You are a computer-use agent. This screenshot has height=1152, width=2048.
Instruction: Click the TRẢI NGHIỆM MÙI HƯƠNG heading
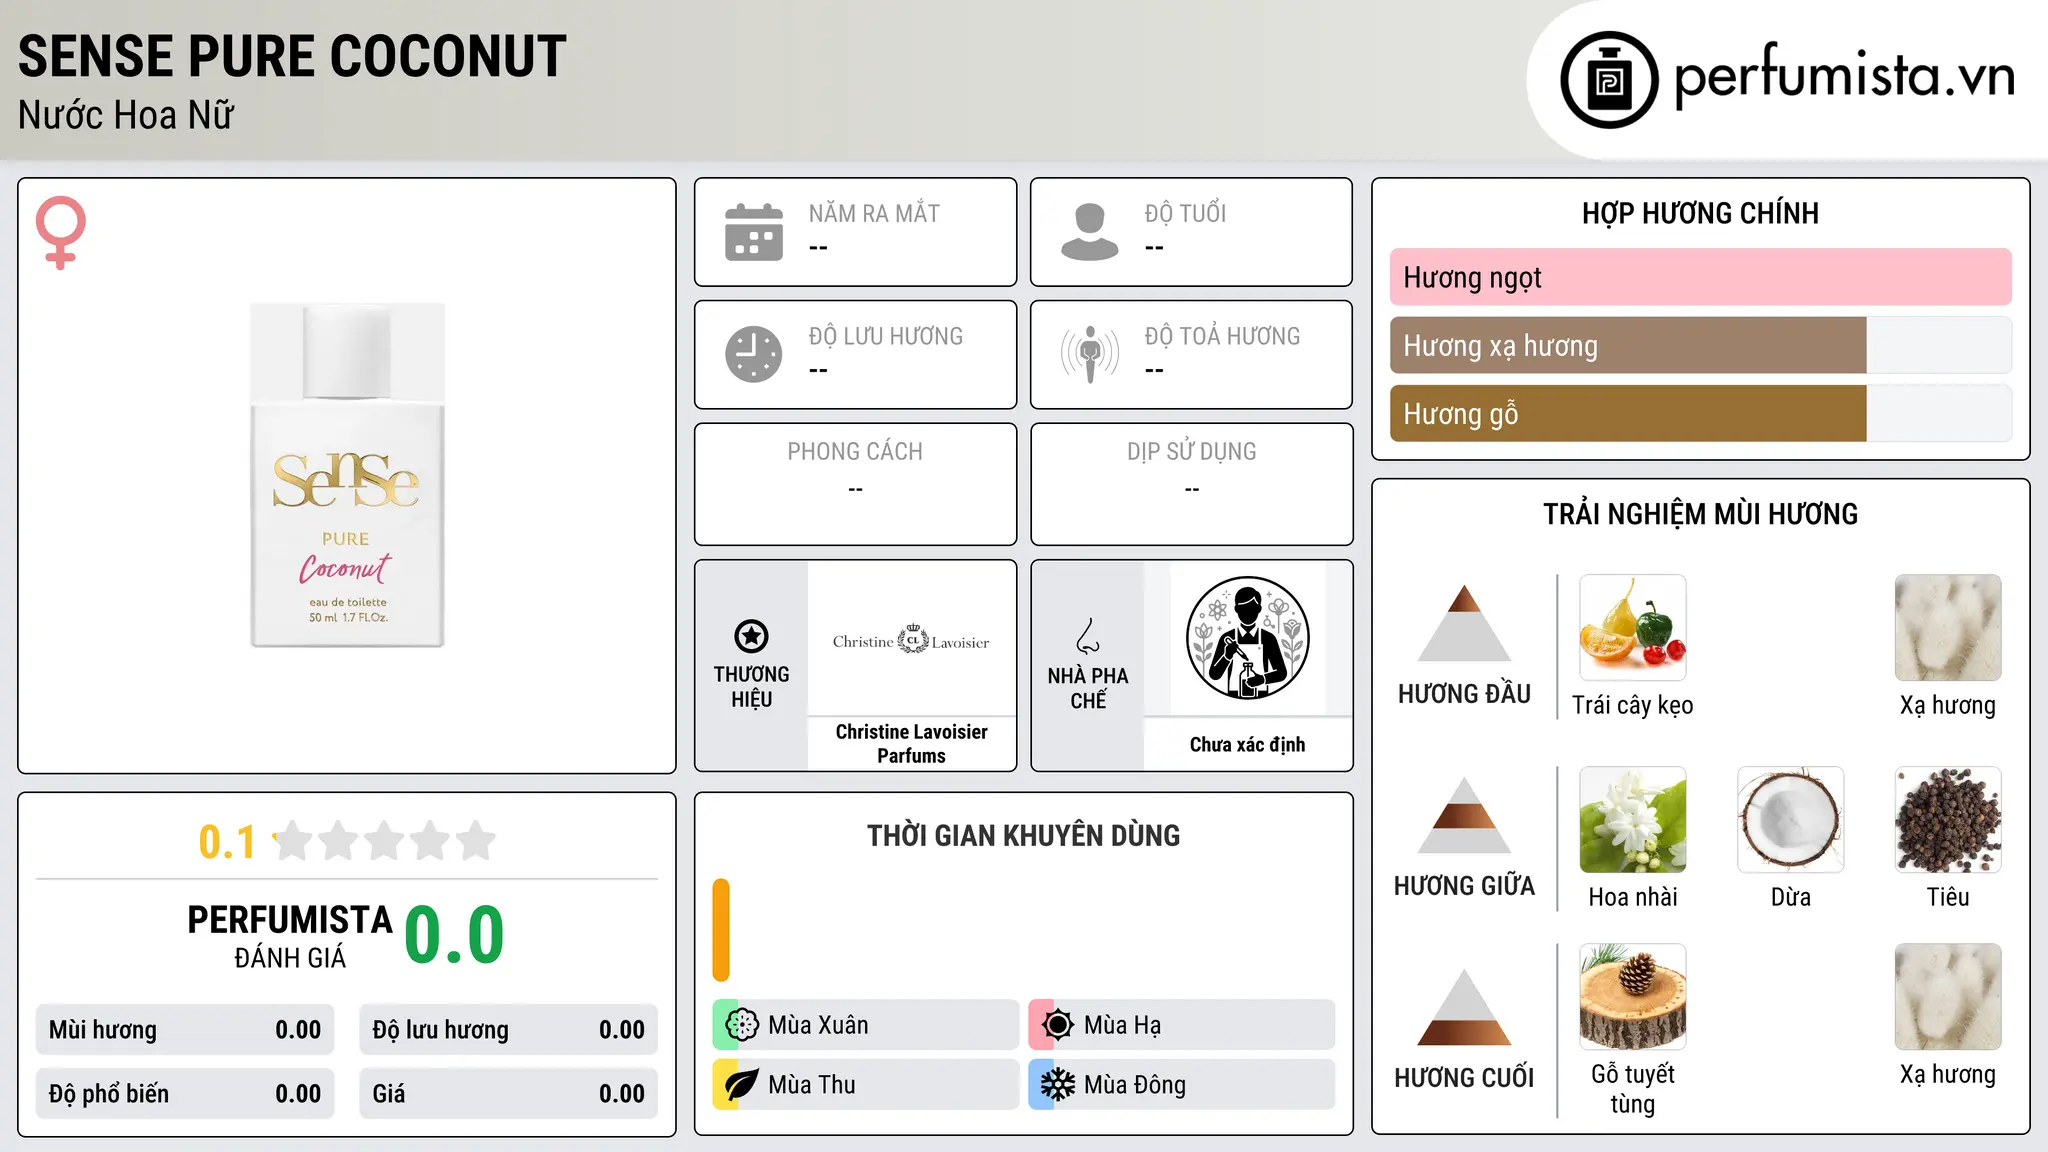(x=1700, y=514)
